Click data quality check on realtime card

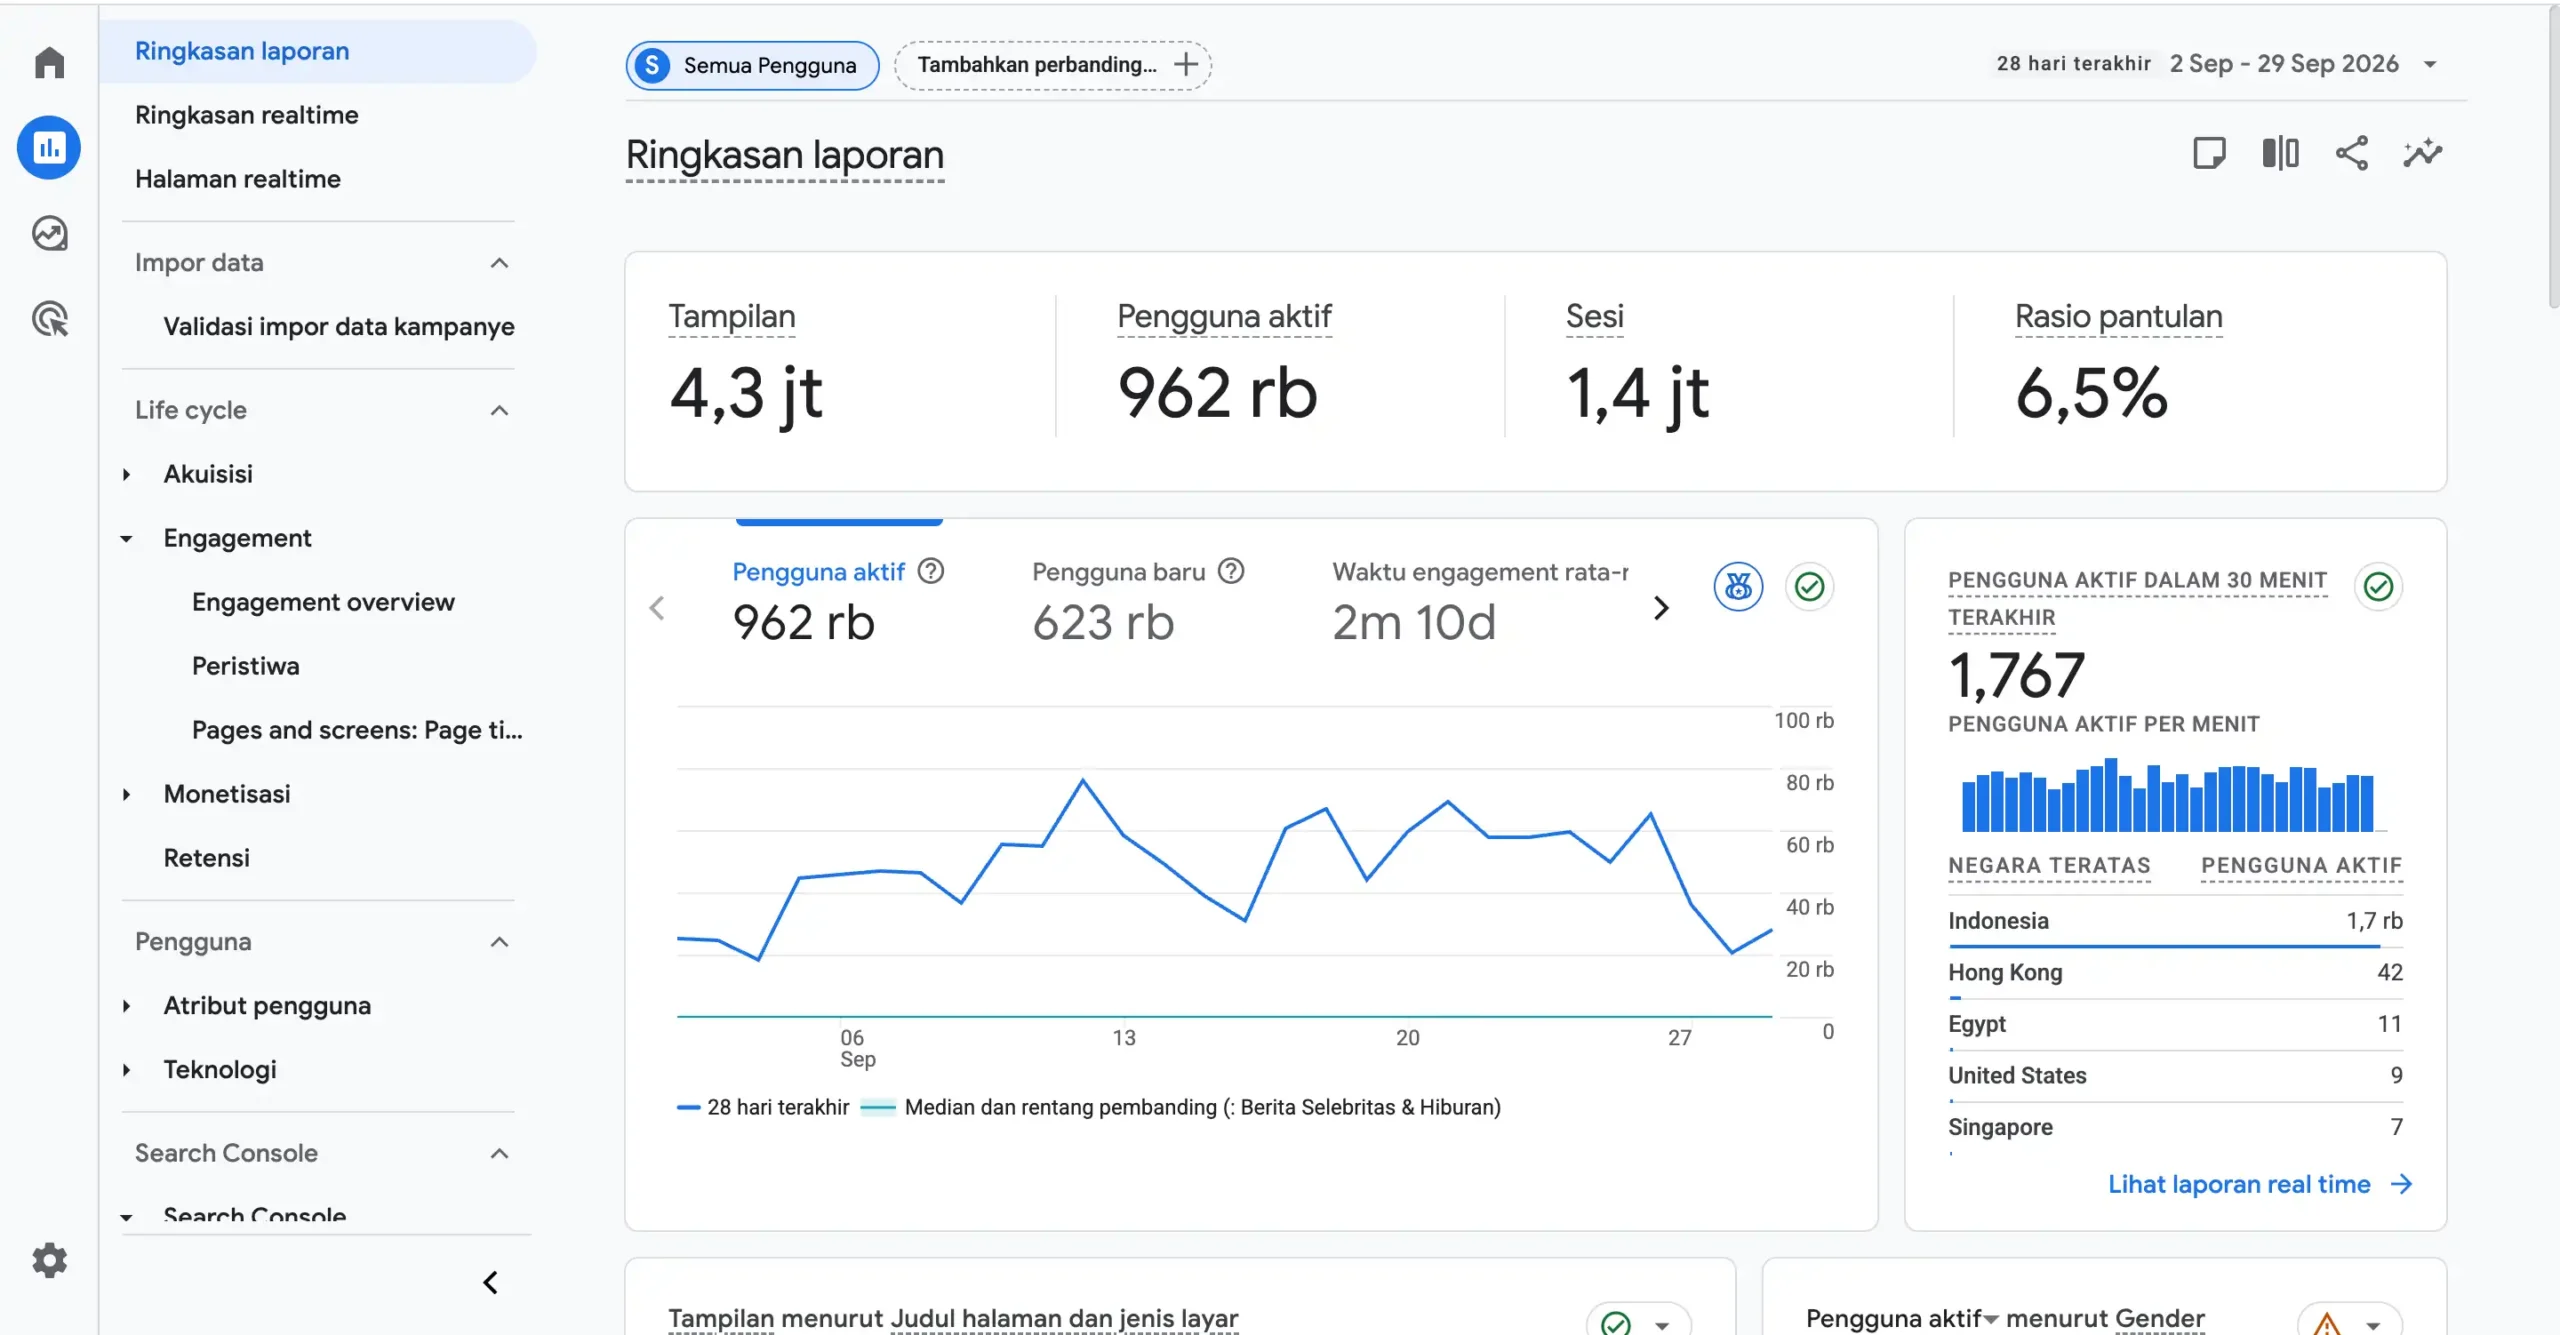pyautogui.click(x=2378, y=586)
